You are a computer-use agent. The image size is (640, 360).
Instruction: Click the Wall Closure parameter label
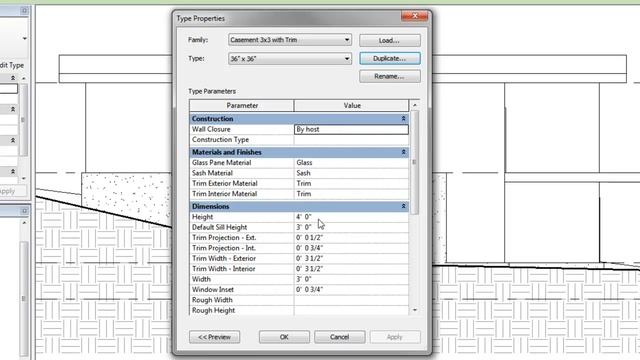click(211, 129)
